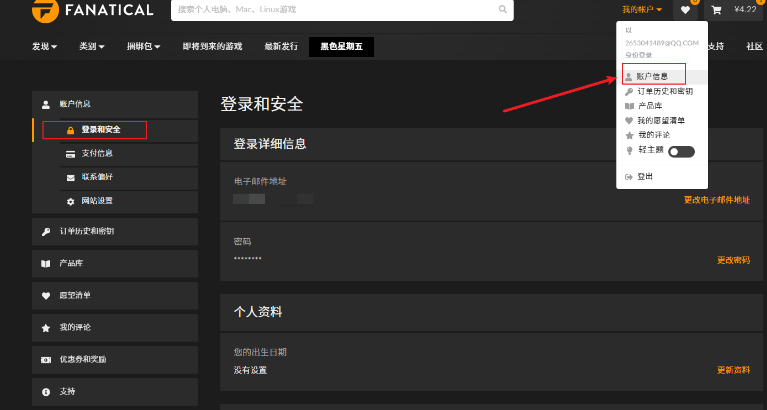This screenshot has width=767, height=410.
Task: Click the heart icon beside sidebar 愿望清单
Action: click(45, 296)
